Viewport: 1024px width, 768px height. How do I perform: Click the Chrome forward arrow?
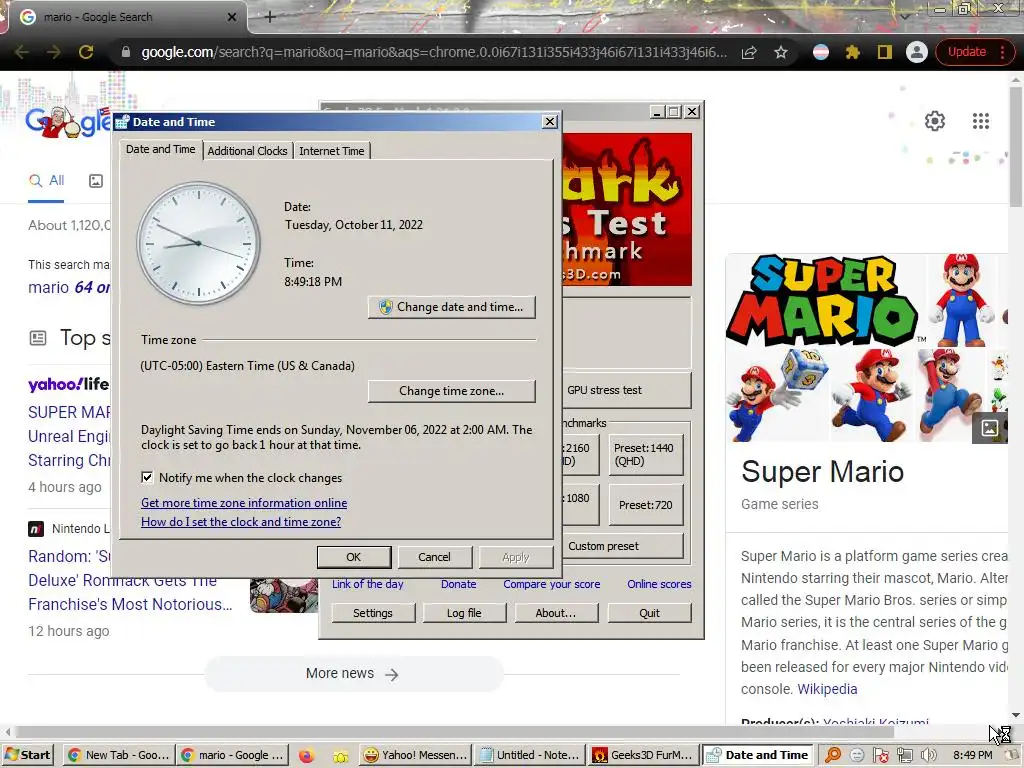pyautogui.click(x=54, y=52)
